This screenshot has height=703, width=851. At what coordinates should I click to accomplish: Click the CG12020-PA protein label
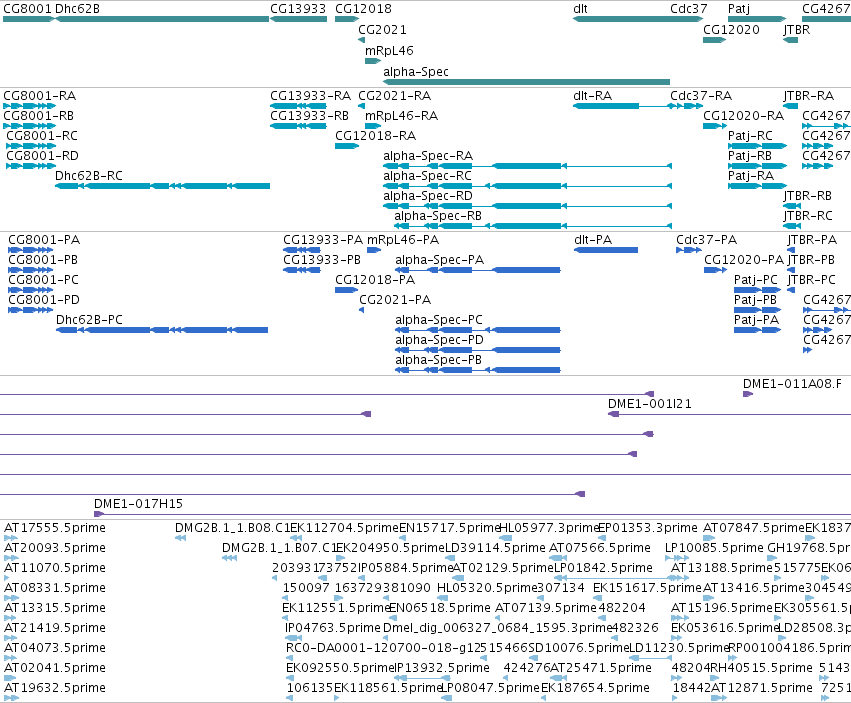(744, 259)
